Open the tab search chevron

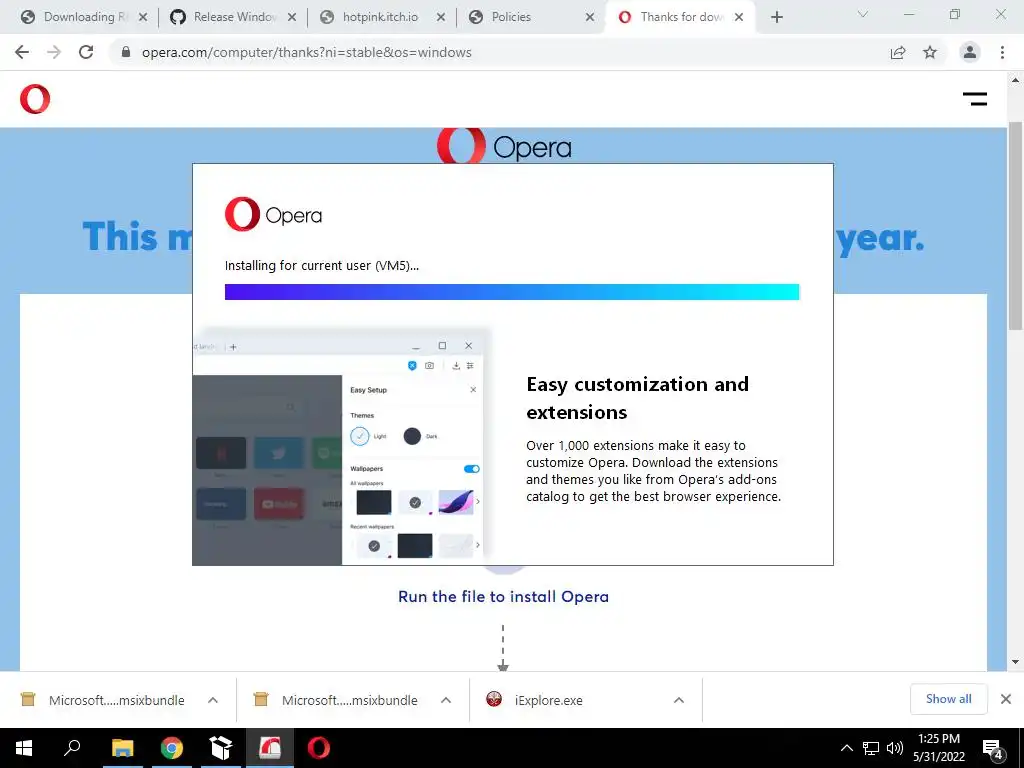tap(863, 14)
